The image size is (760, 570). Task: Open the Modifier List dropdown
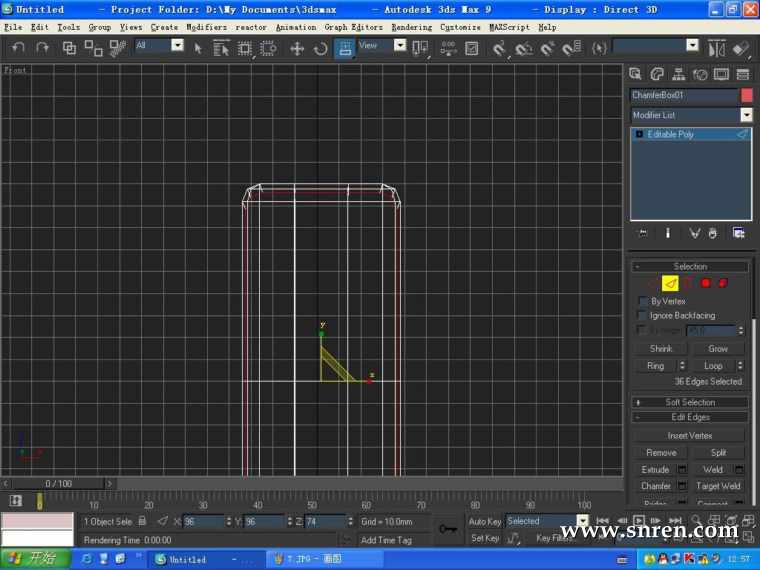pos(690,115)
